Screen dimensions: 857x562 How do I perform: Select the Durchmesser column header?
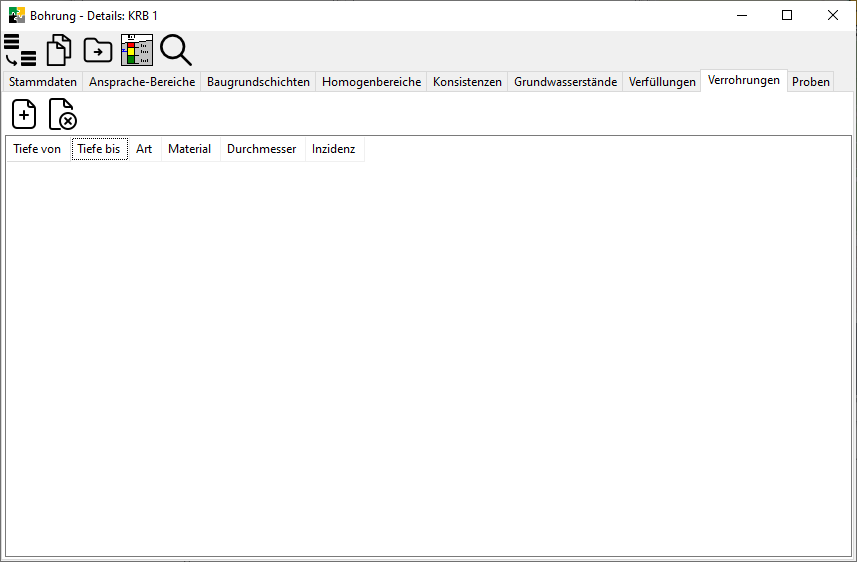(261, 149)
